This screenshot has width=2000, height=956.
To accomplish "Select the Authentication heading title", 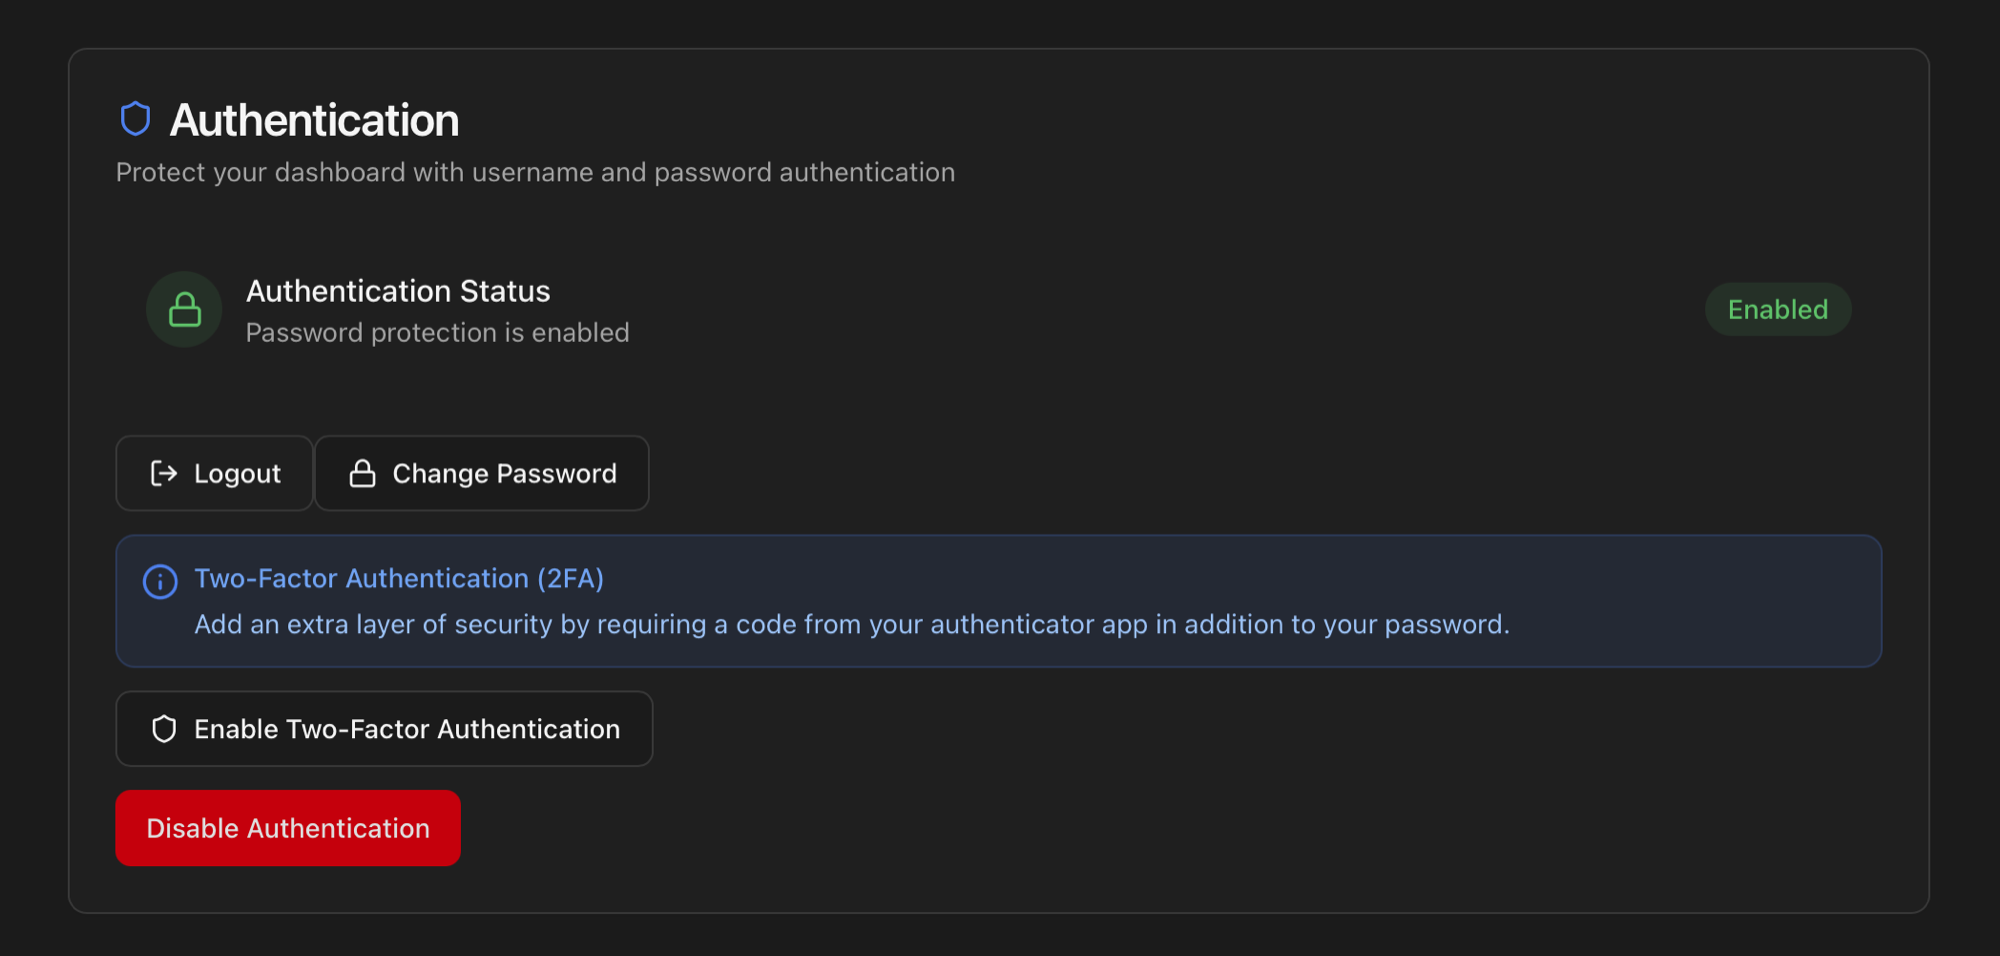I will tap(314, 120).
